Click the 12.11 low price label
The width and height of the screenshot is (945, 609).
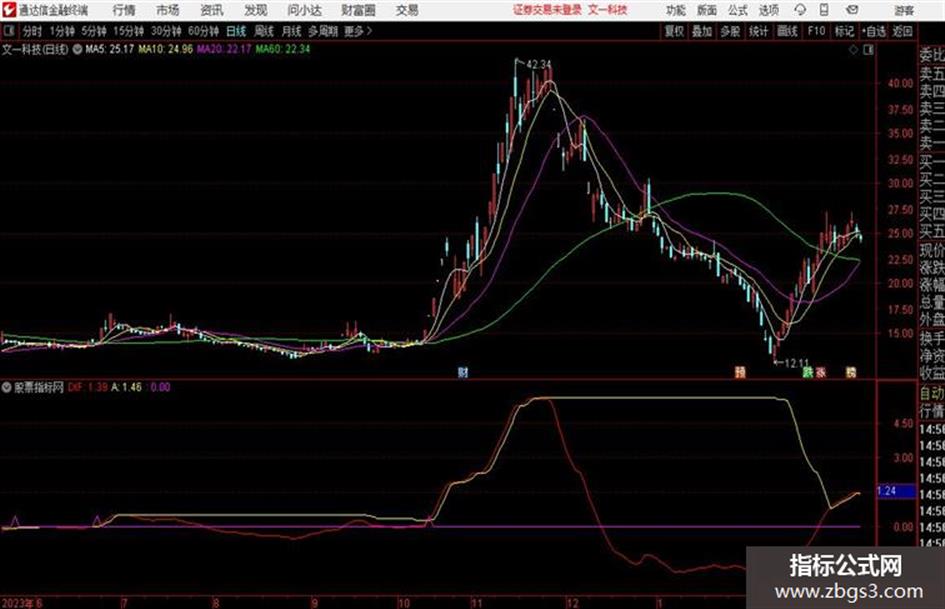(796, 362)
